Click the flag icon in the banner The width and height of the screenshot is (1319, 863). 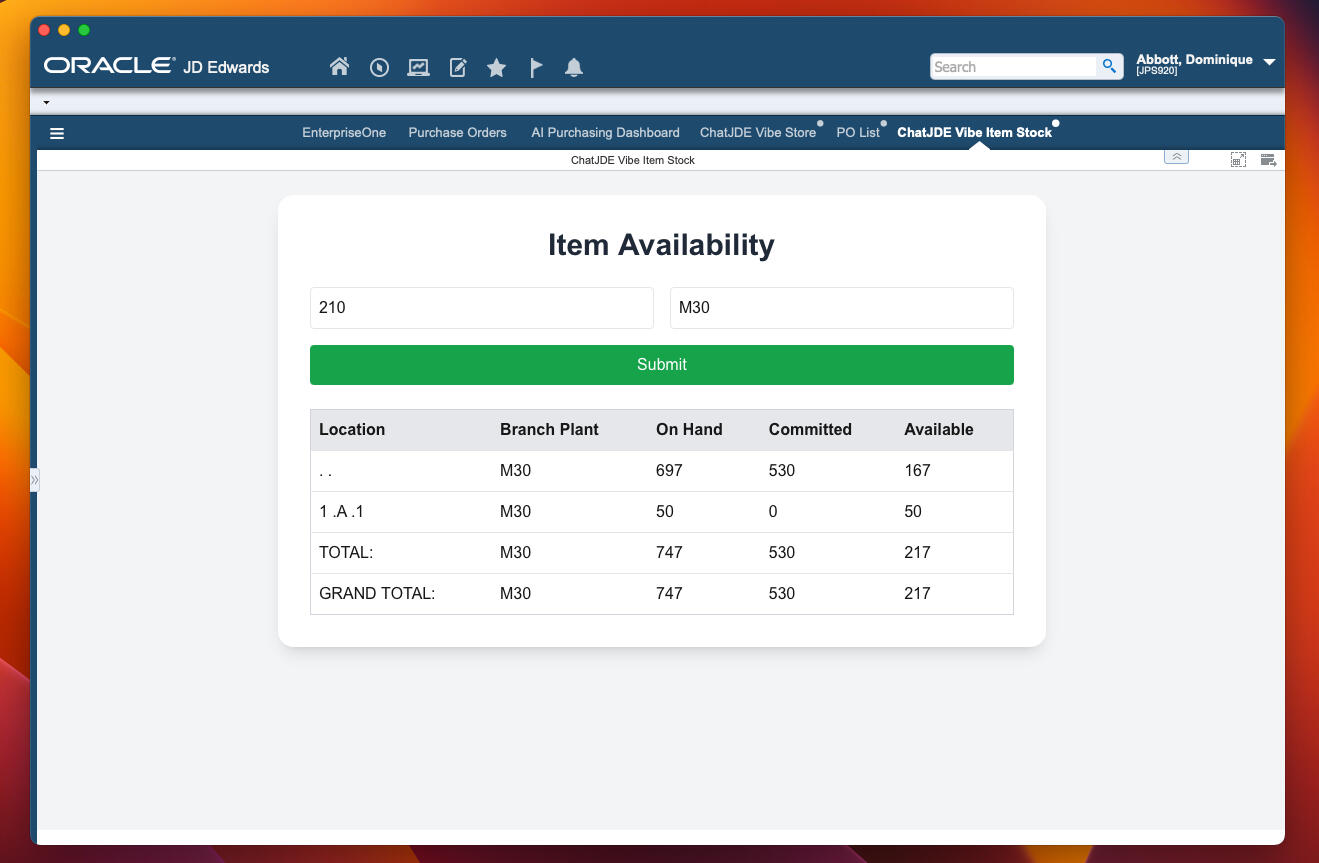point(535,67)
